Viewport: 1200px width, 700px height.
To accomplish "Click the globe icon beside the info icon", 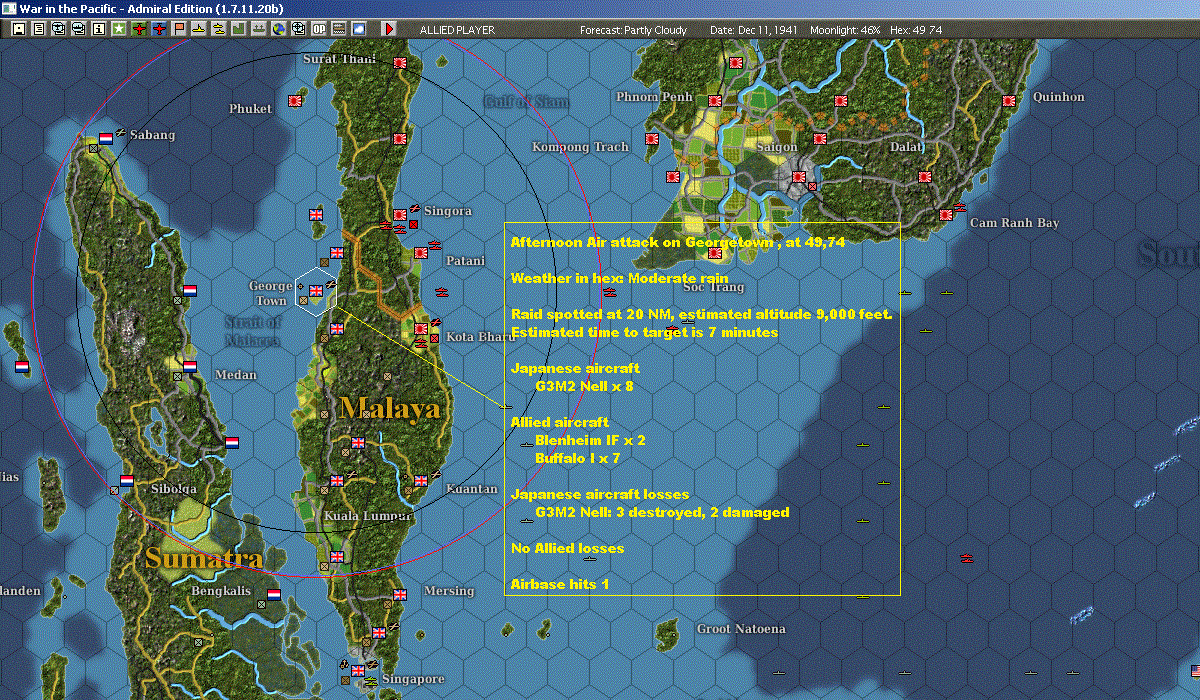I will (79, 29).
